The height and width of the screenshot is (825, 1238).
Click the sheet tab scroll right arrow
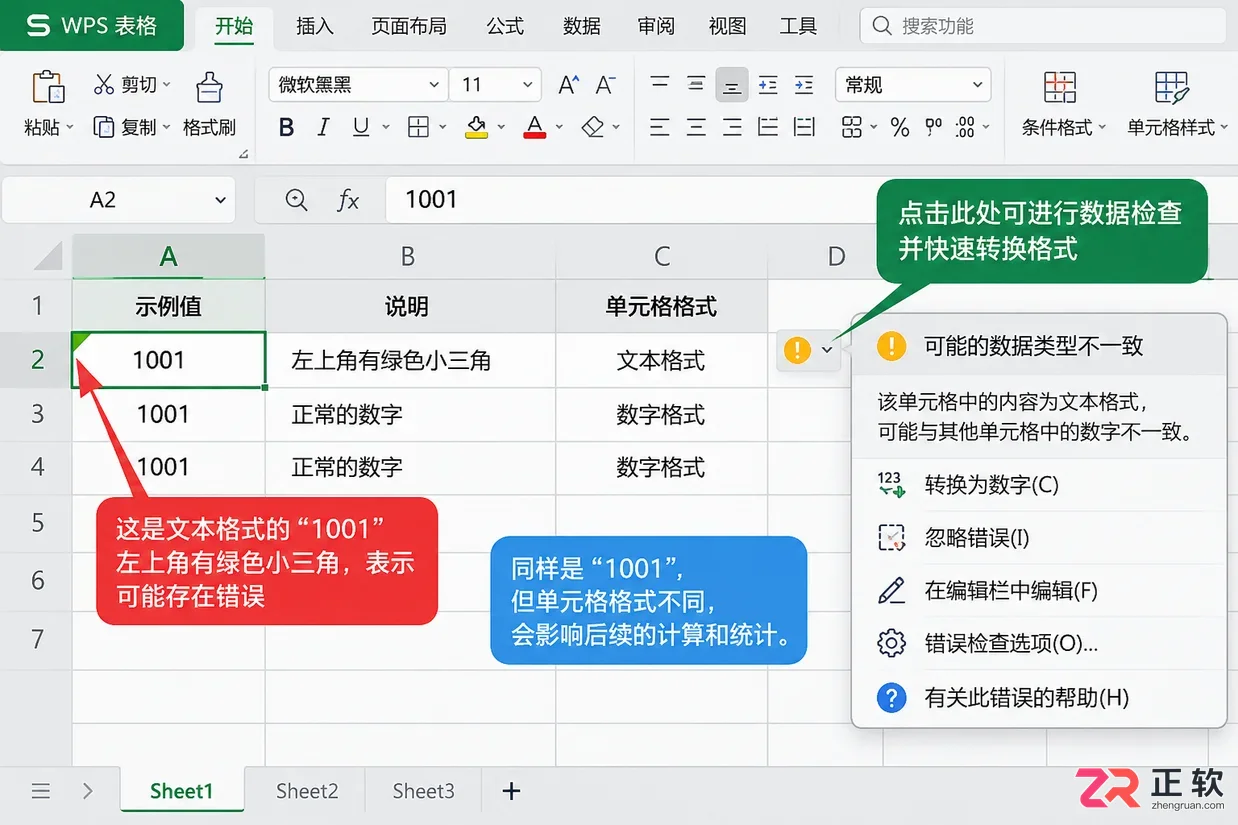tap(88, 791)
